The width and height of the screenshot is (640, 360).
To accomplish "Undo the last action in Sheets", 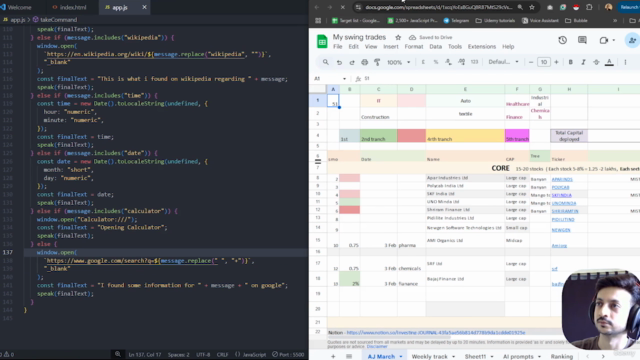I will click(339, 62).
